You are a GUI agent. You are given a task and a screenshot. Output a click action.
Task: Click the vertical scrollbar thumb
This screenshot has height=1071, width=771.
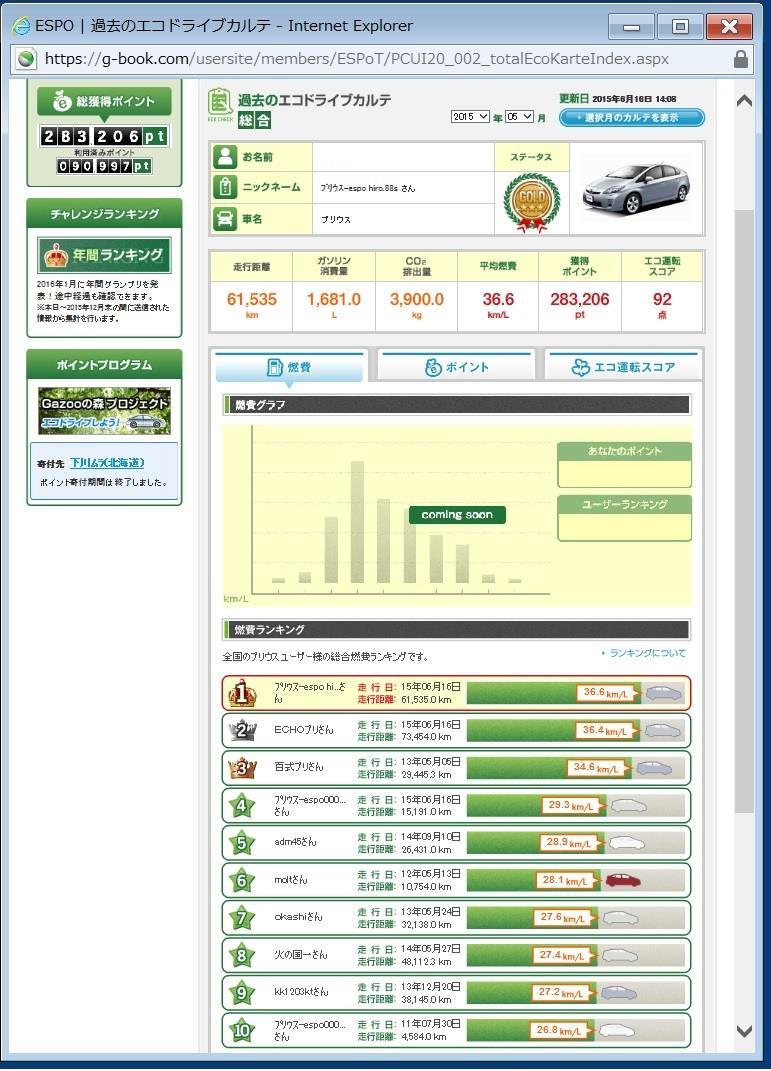pos(744,511)
